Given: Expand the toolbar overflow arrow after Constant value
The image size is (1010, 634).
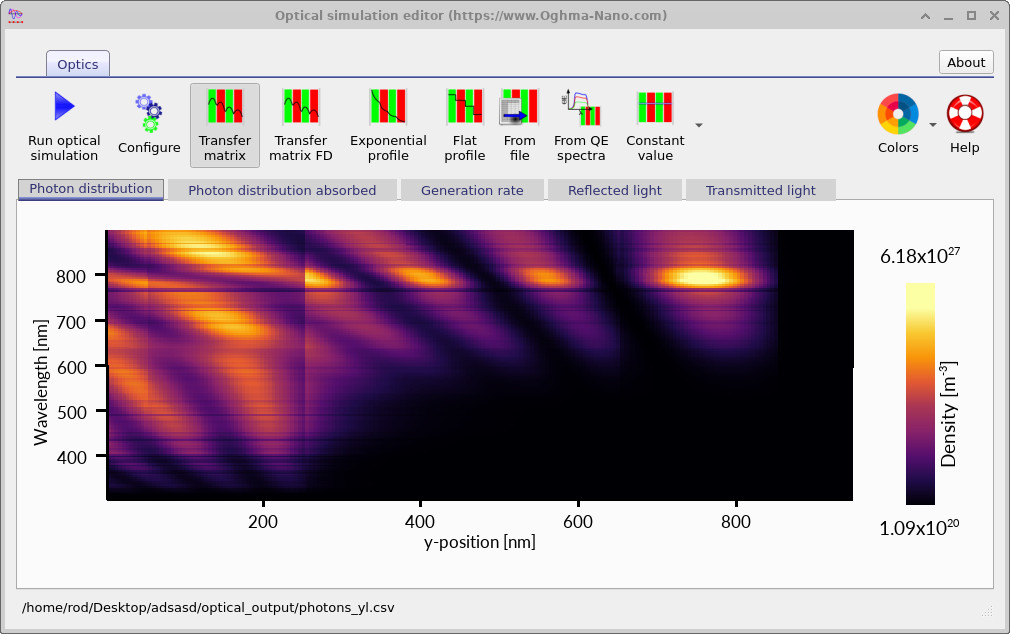Looking at the screenshot, I should [x=699, y=125].
